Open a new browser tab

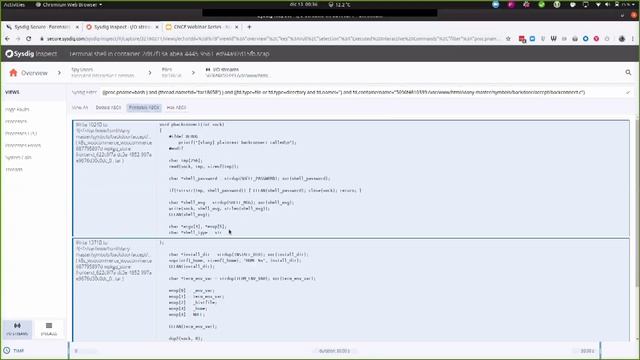[249, 27]
